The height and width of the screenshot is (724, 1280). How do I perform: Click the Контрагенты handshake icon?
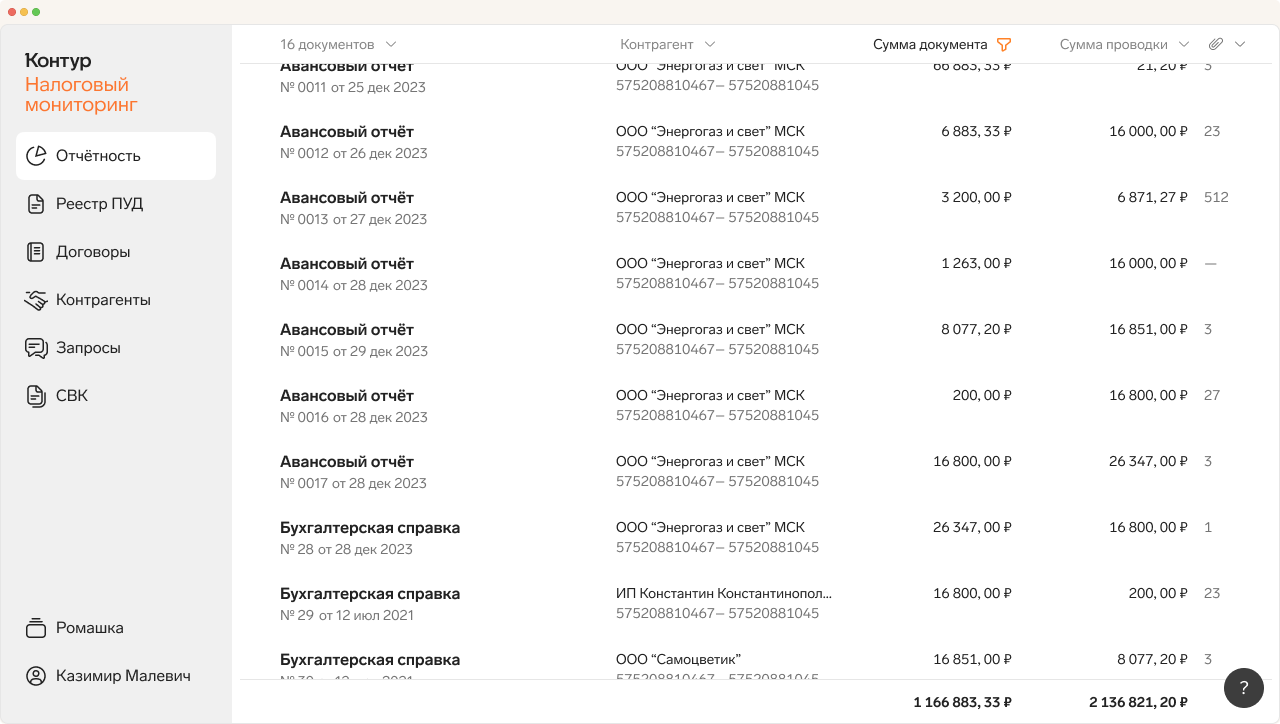pyautogui.click(x=36, y=300)
